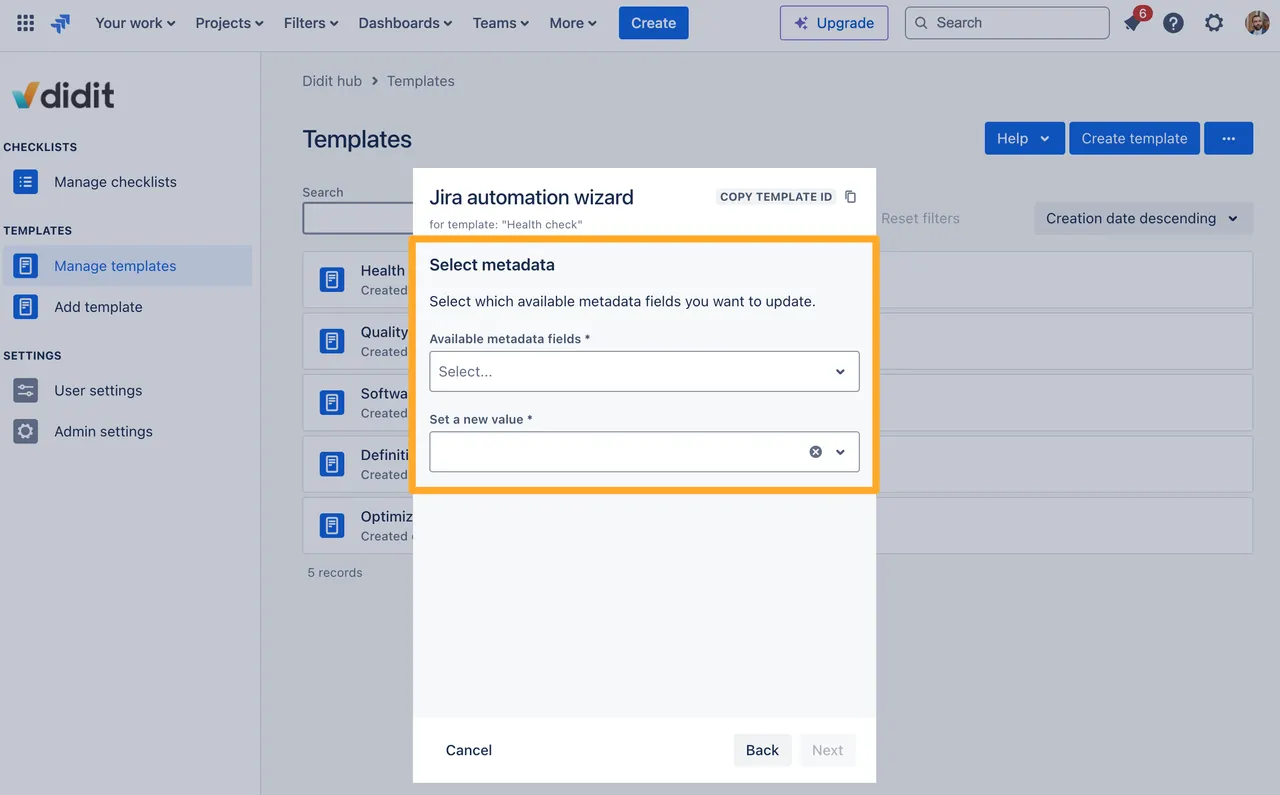The height and width of the screenshot is (795, 1280).
Task: Open notifications bell with badge
Action: coord(1133,22)
